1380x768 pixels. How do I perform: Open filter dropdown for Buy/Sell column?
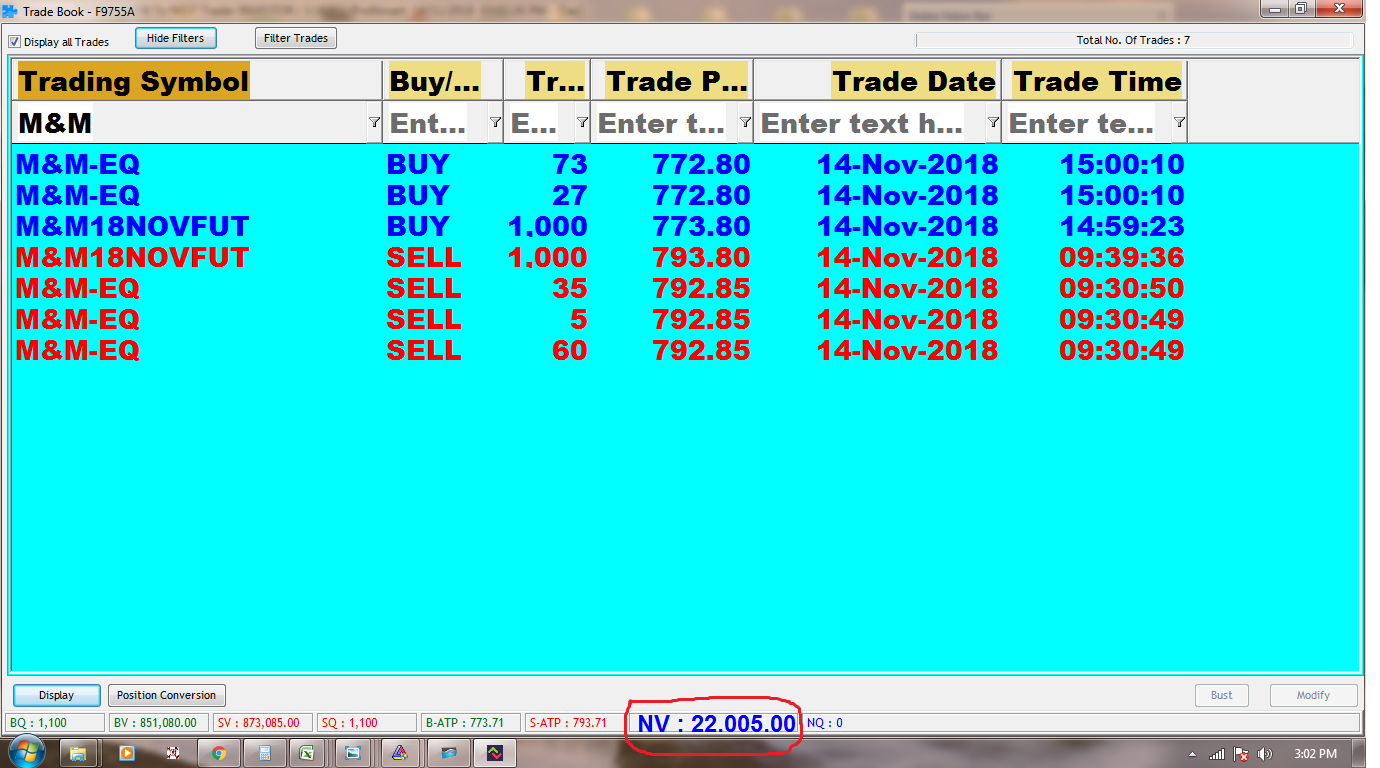pos(495,122)
